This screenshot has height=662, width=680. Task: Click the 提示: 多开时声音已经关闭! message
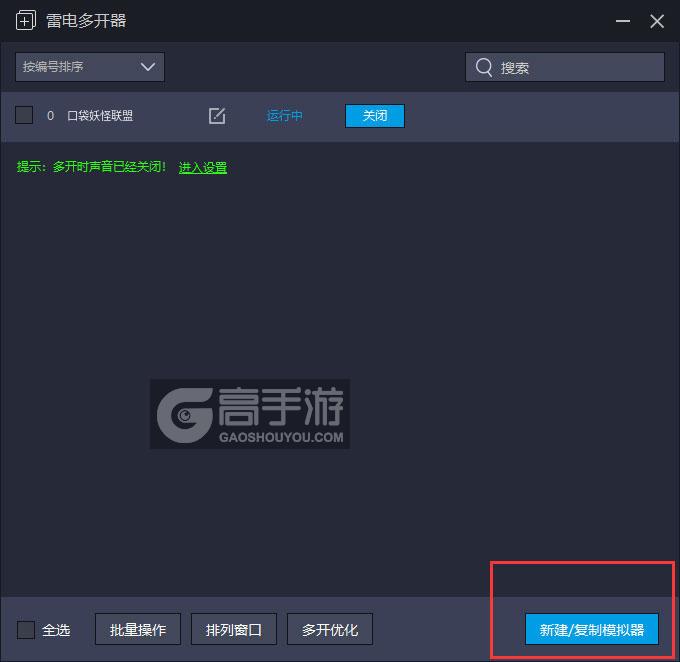(91, 167)
